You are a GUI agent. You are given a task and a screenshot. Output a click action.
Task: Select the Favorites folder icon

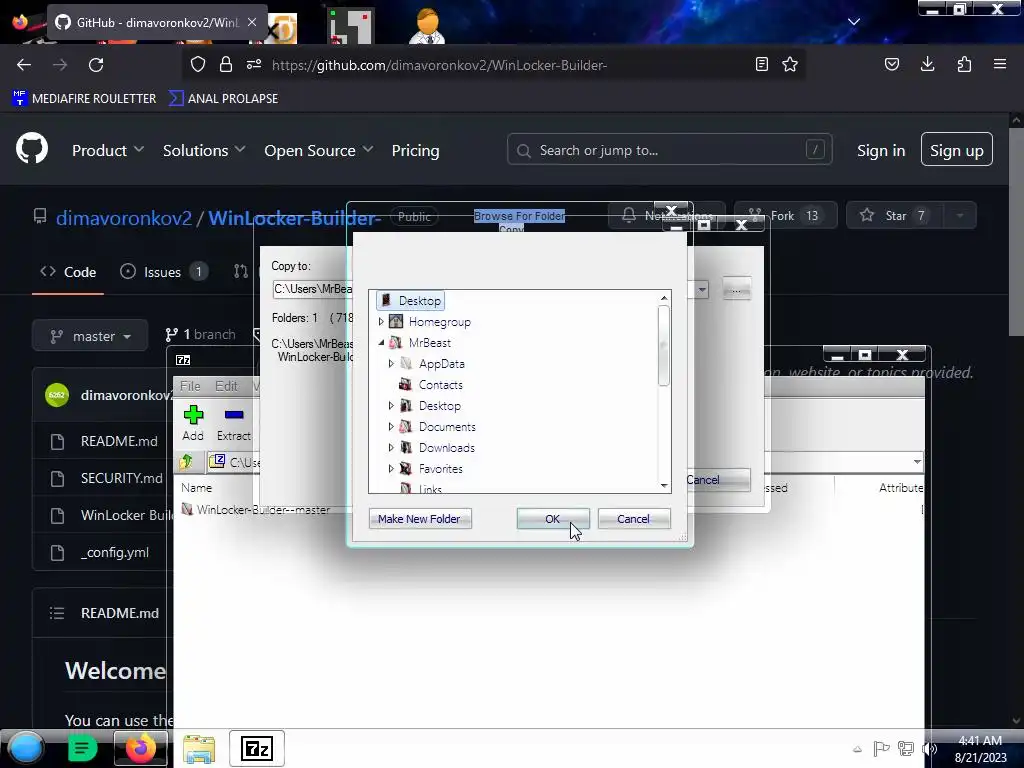point(406,468)
